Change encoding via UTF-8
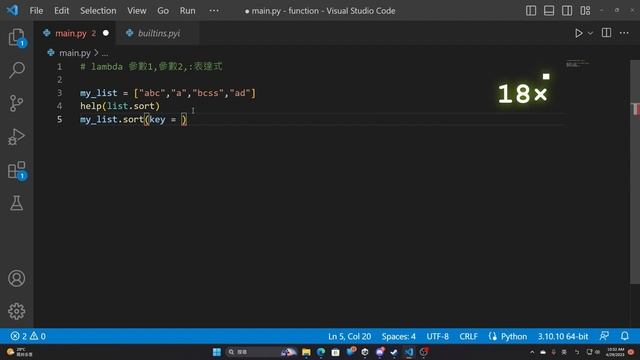The height and width of the screenshot is (360, 640). pos(438,336)
